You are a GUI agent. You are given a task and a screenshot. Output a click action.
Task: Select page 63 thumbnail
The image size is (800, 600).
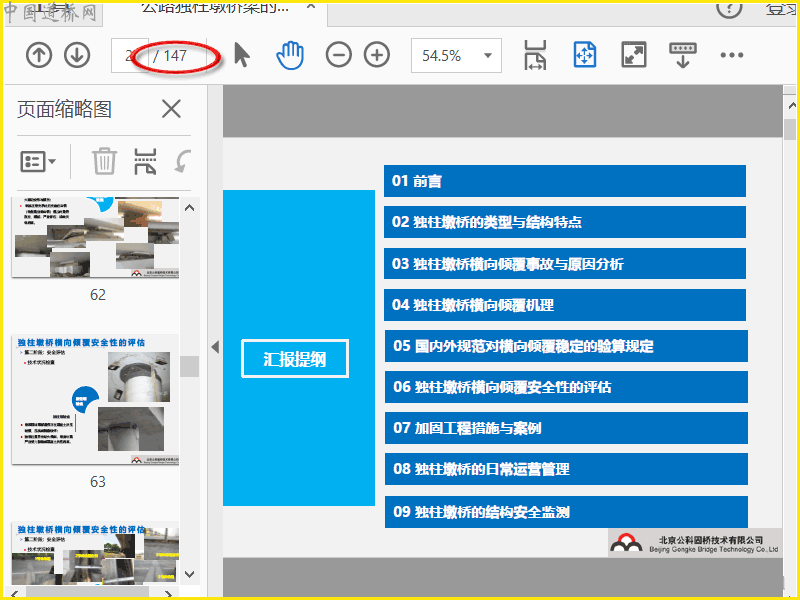point(95,399)
